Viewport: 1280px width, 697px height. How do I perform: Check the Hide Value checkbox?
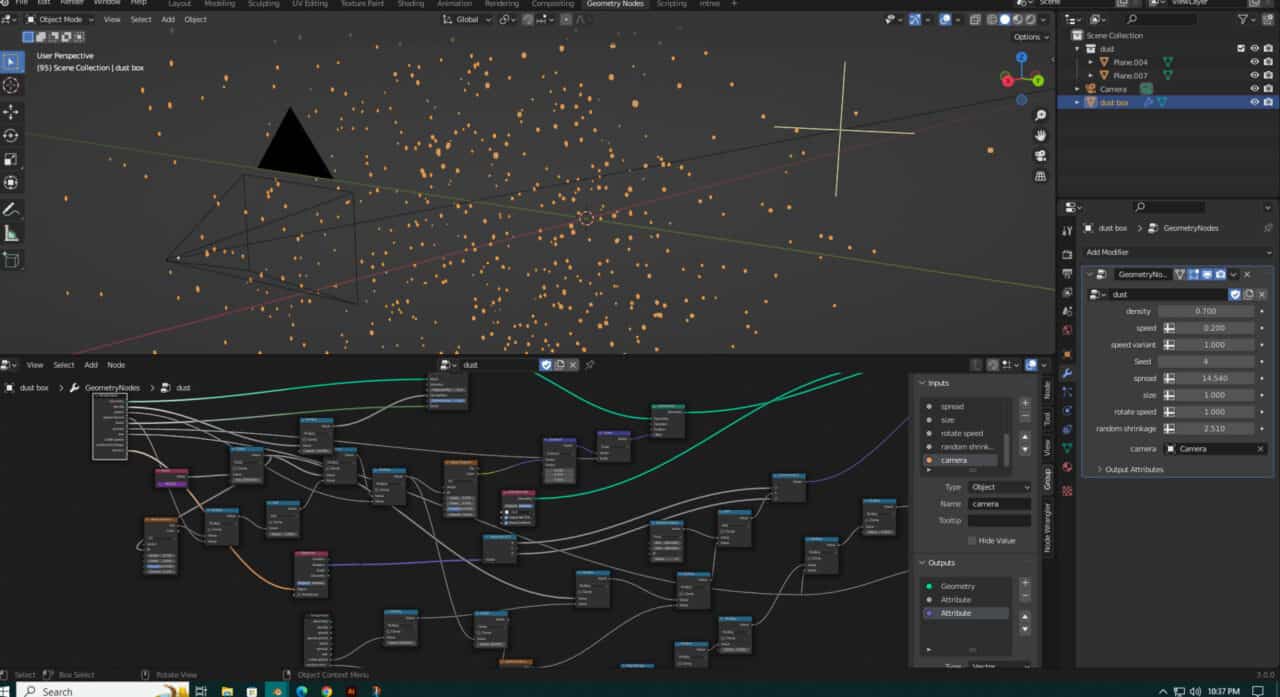point(972,540)
